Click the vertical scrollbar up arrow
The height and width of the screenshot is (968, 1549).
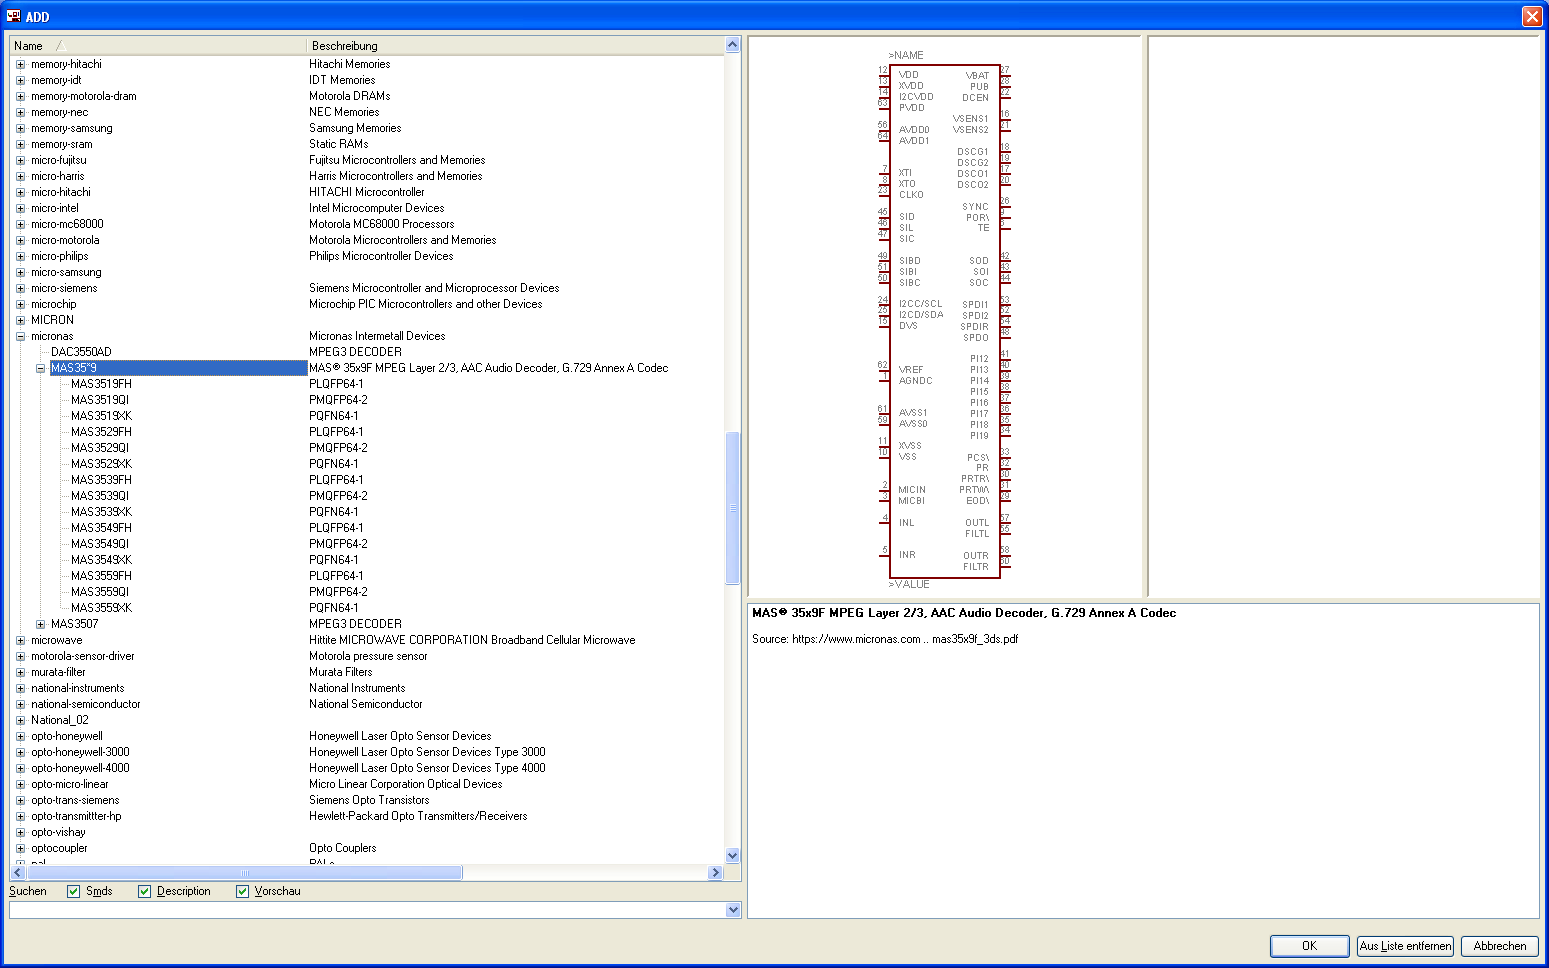(732, 45)
